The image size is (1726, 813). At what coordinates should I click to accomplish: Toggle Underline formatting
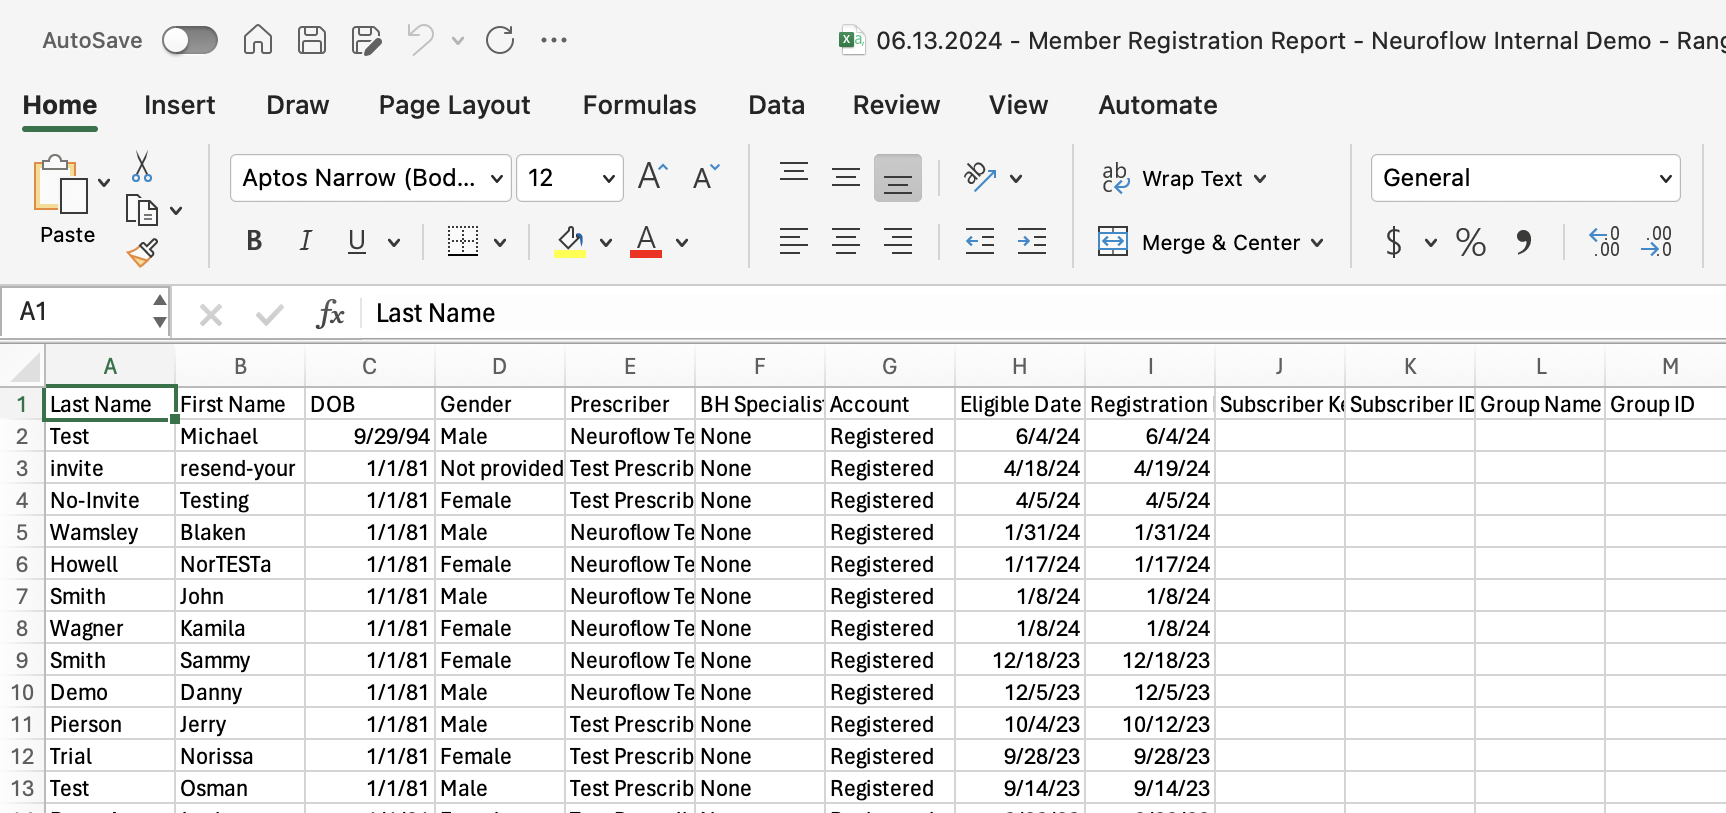357,241
